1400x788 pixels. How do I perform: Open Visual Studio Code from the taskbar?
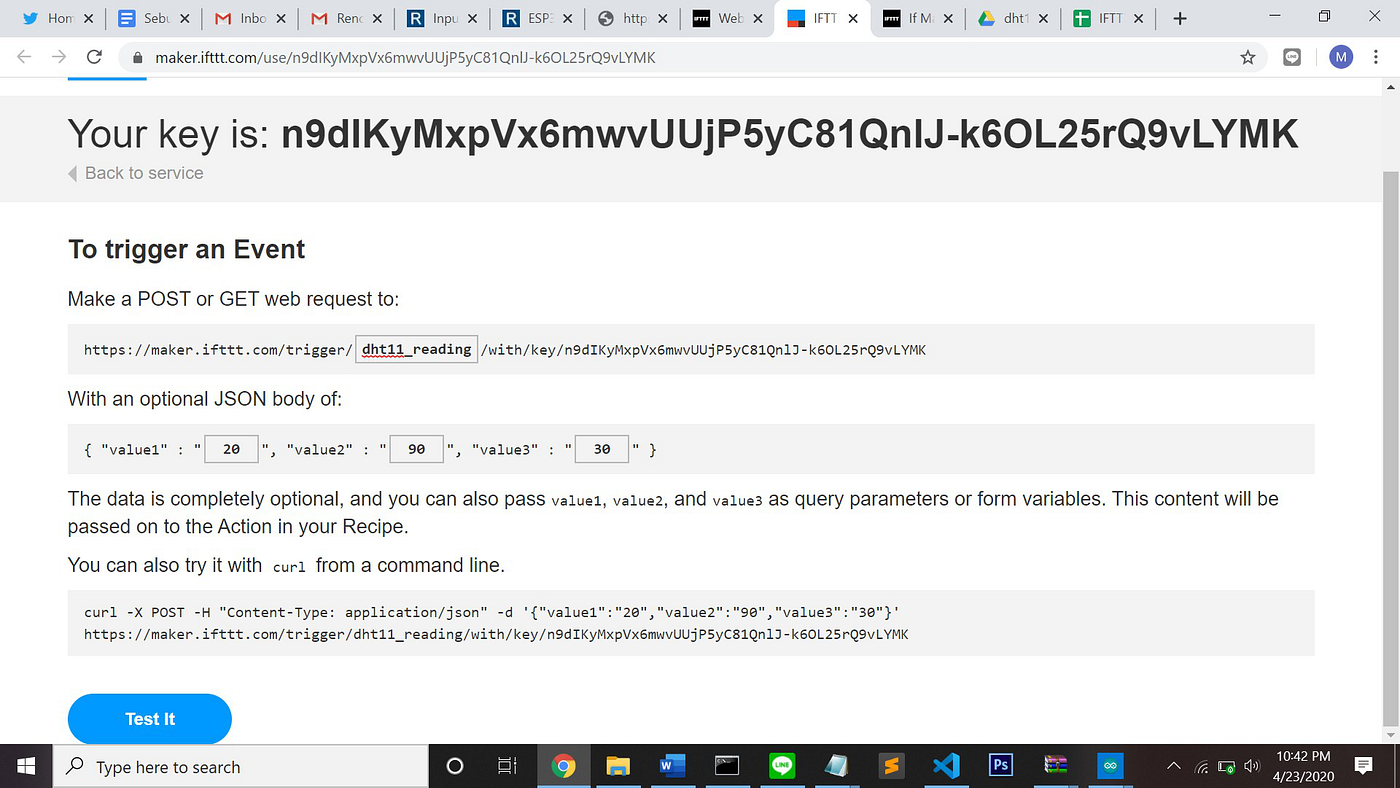click(x=946, y=766)
